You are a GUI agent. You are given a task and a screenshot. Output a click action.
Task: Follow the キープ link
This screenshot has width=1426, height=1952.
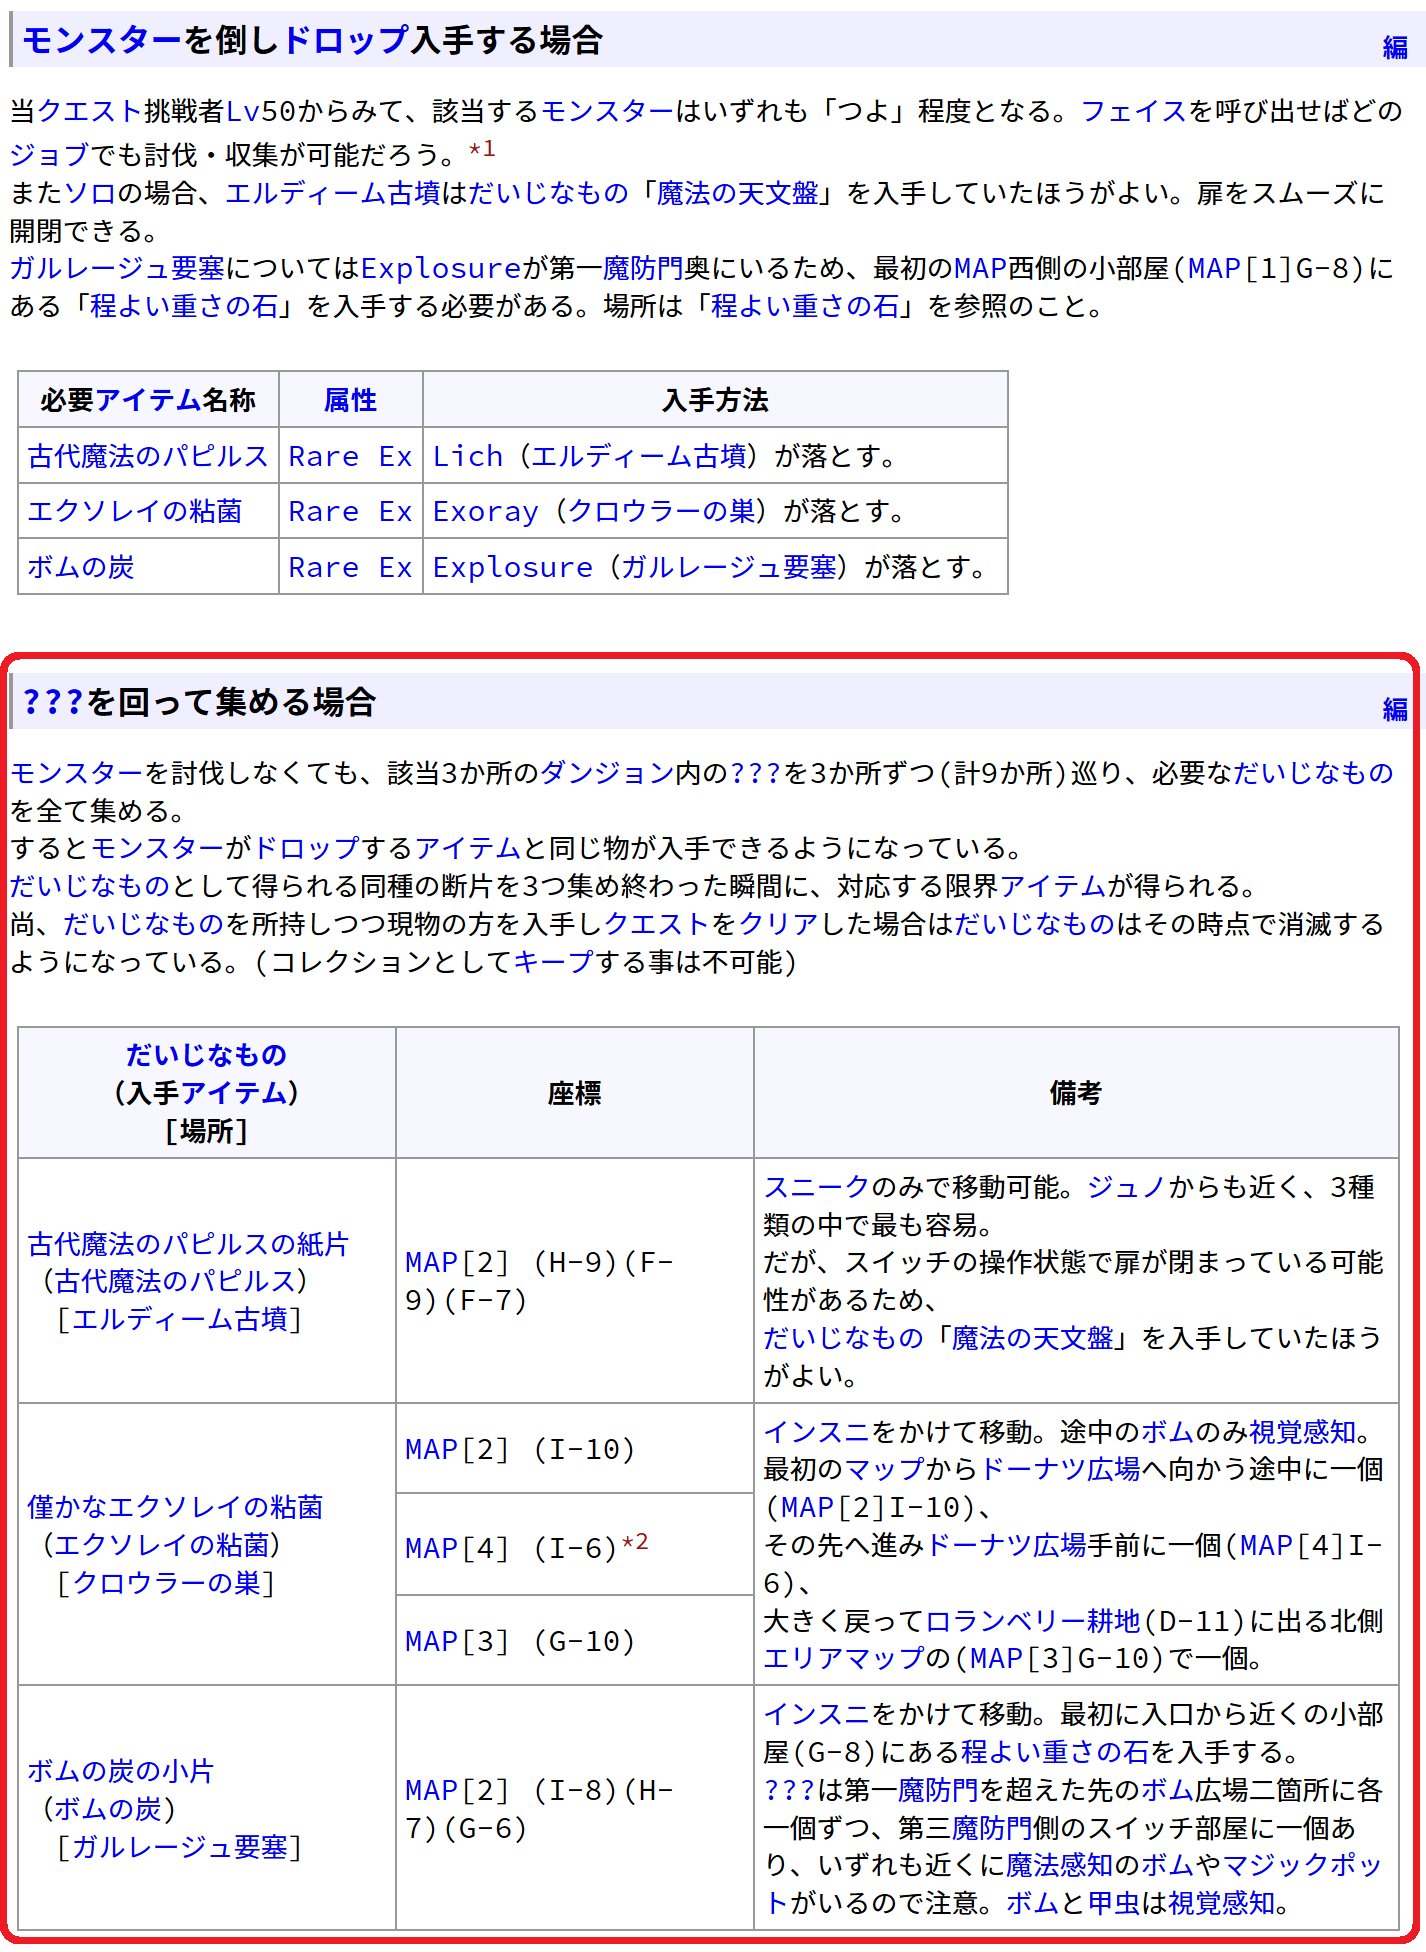coord(554,962)
